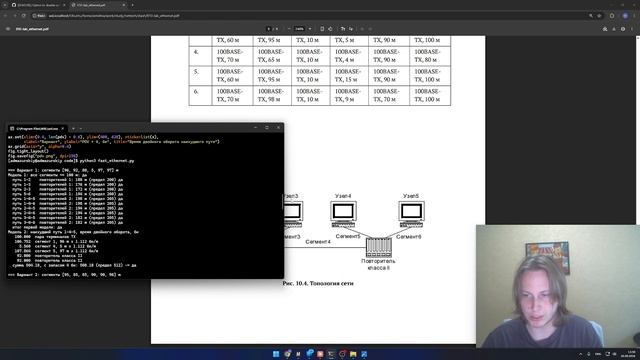Image resolution: width=640 pixels, height=360 pixels.
Task: Expand the terminal profile dropdown arrow
Action: [81, 128]
